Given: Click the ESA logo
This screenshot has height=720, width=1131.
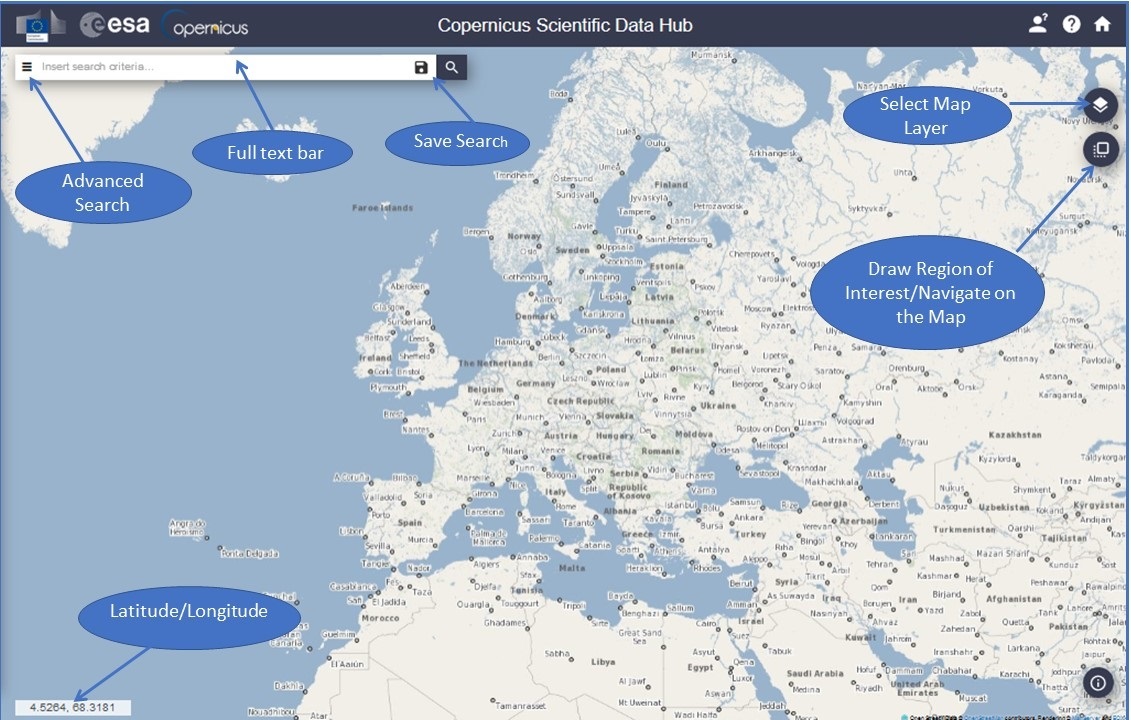Looking at the screenshot, I should point(115,25).
